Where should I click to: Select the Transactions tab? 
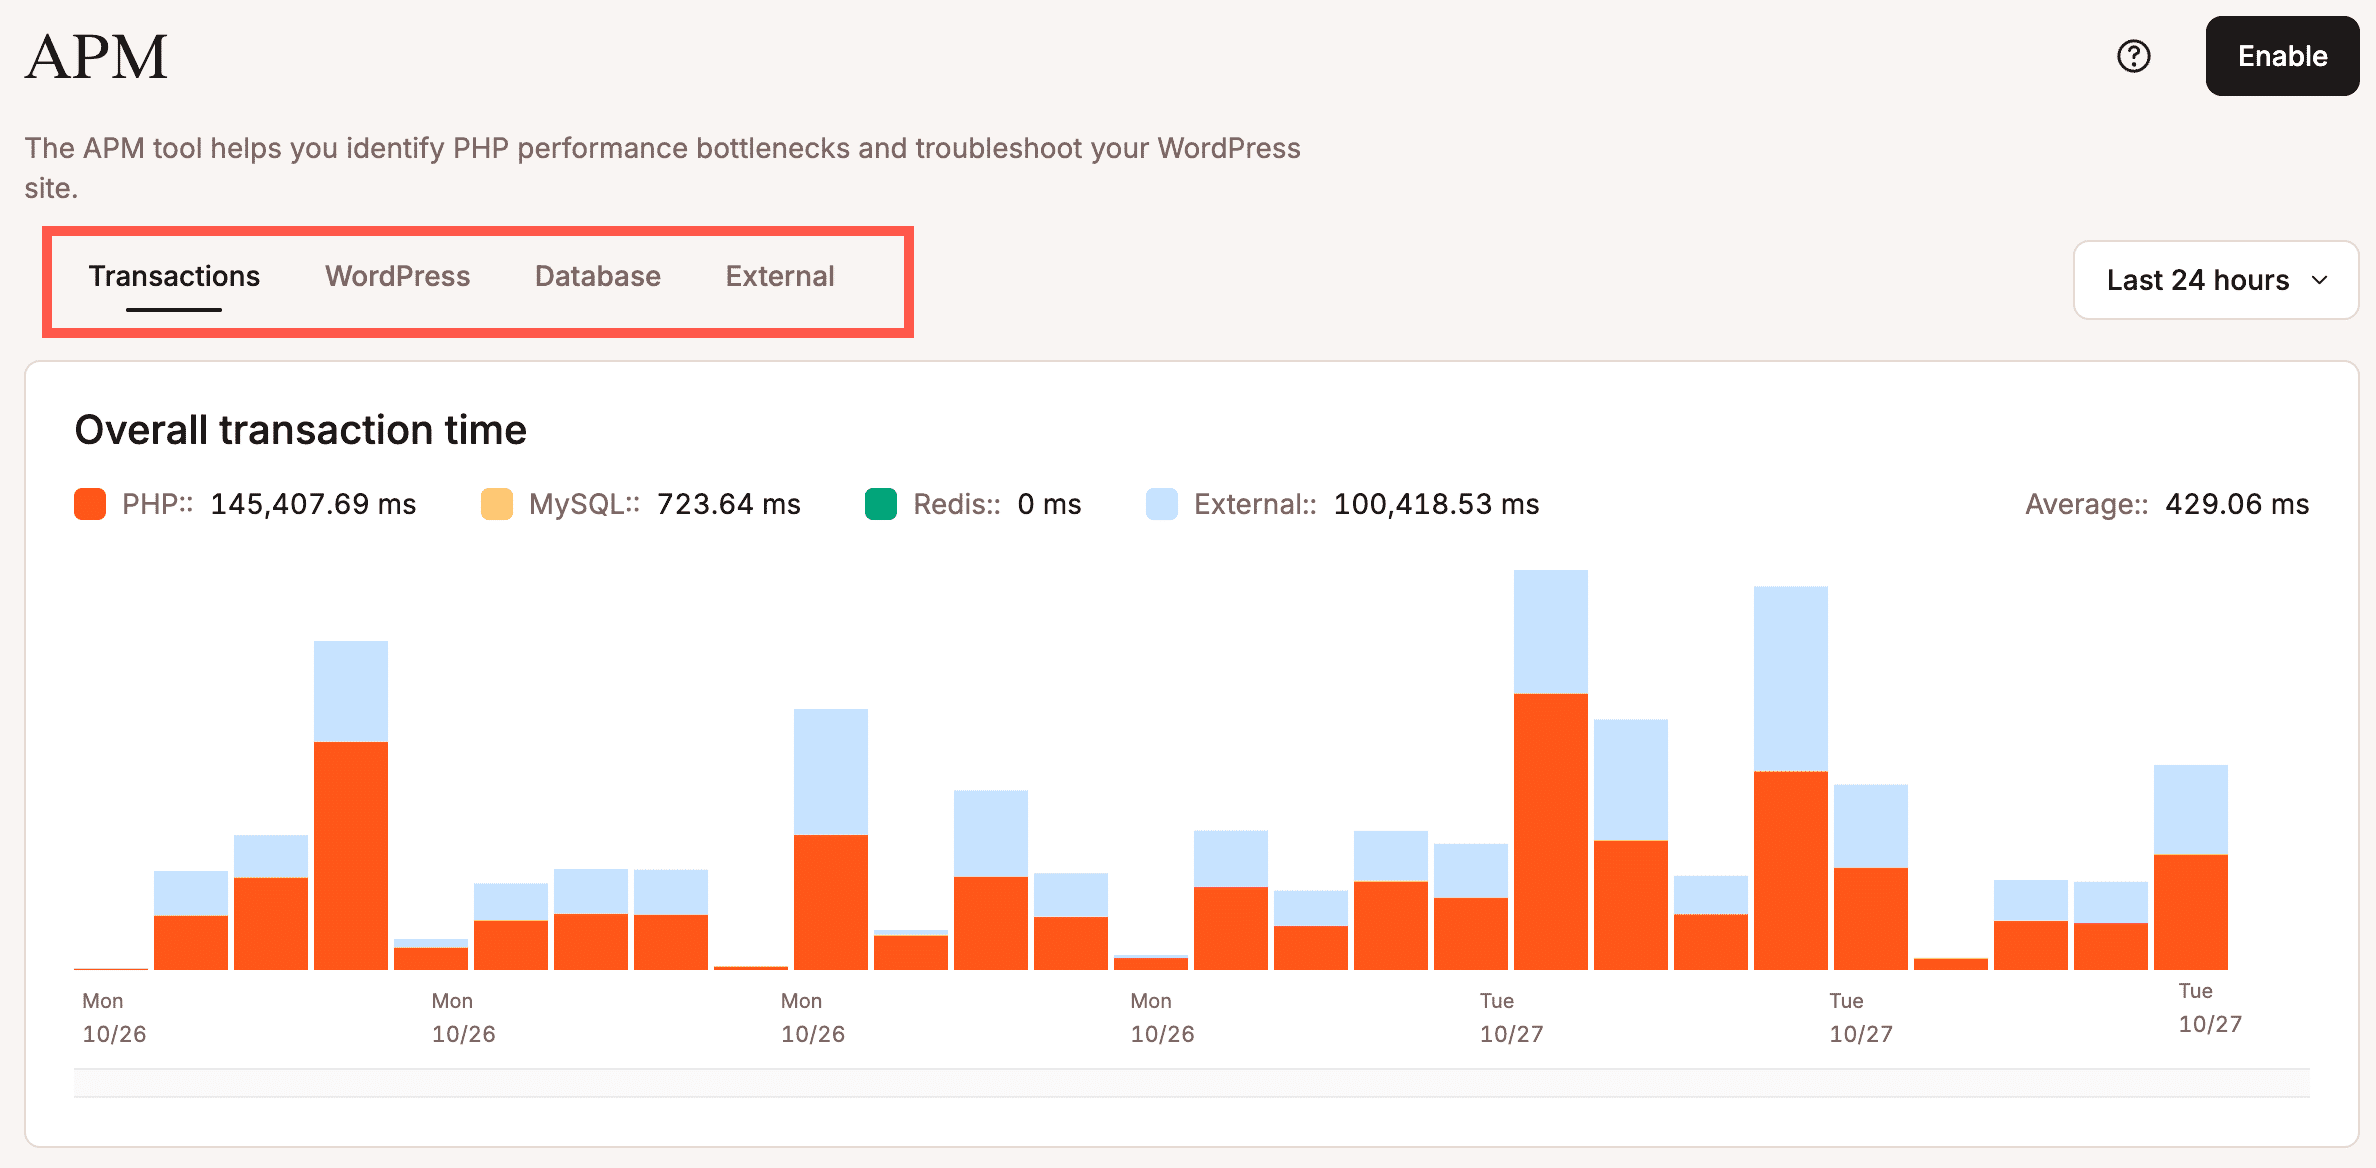tap(174, 276)
